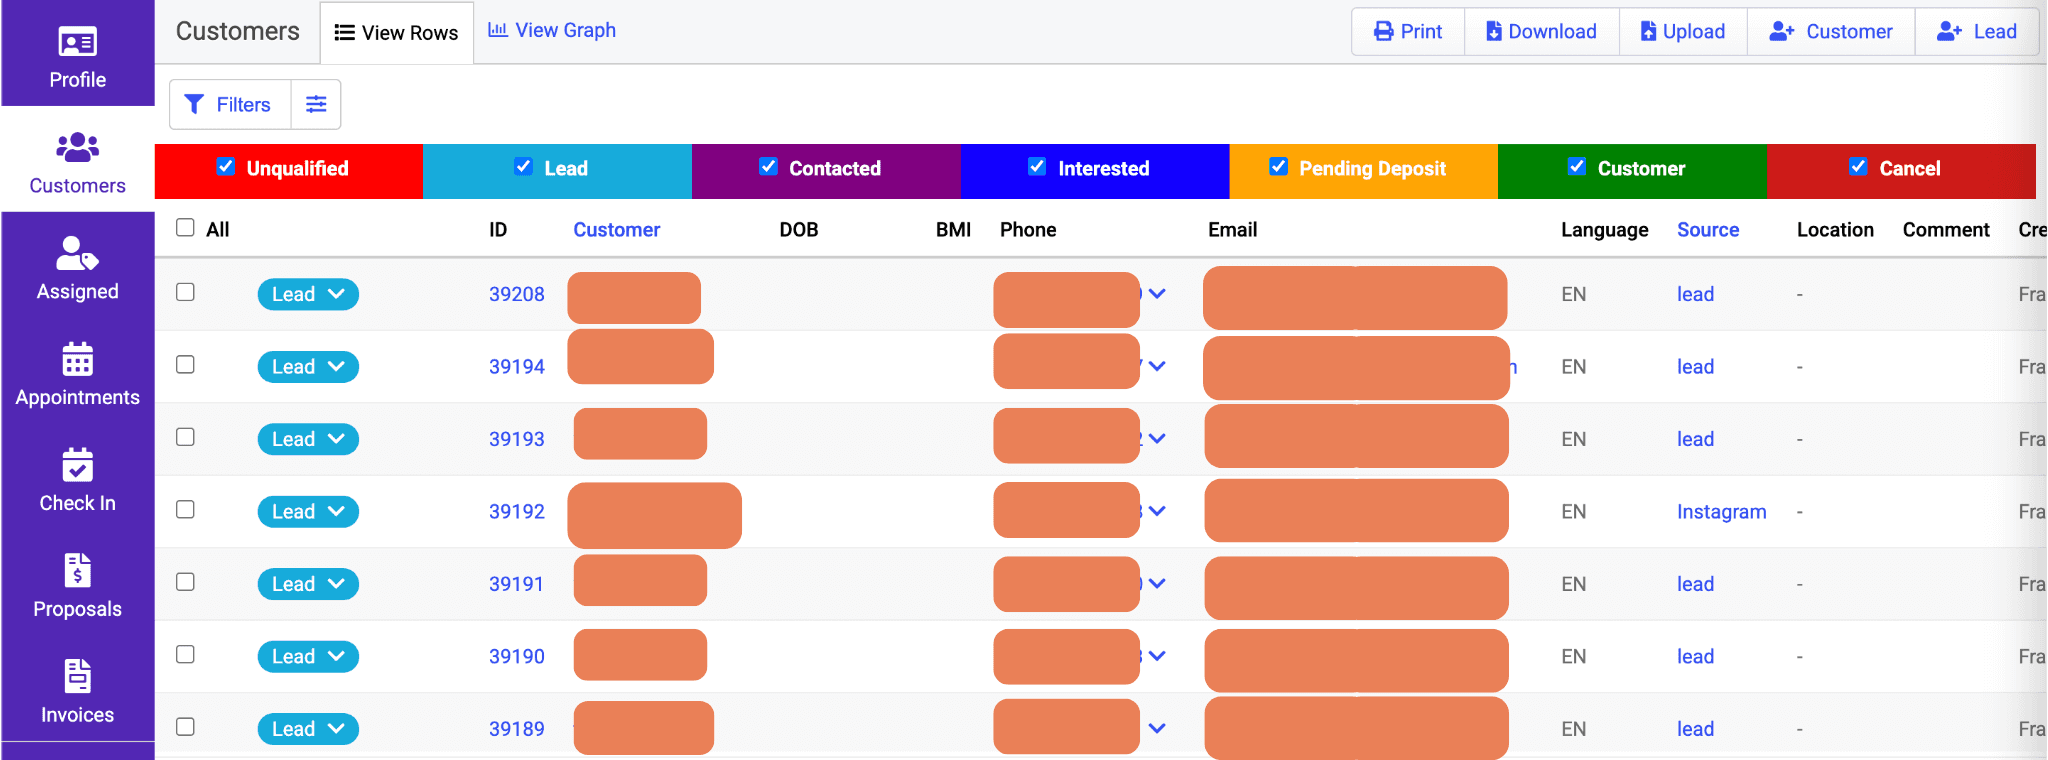The height and width of the screenshot is (760, 2048).
Task: Open the Customers sidebar icon
Action: pos(77,148)
